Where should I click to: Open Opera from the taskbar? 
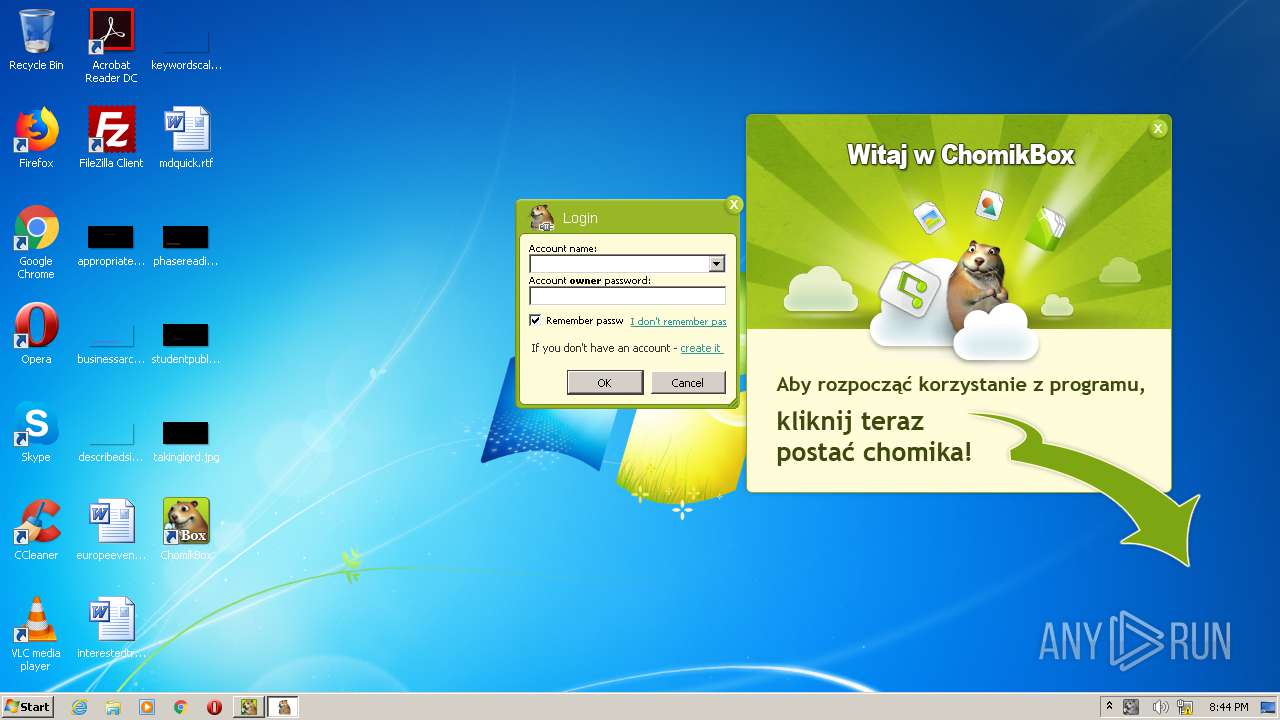[x=214, y=707]
